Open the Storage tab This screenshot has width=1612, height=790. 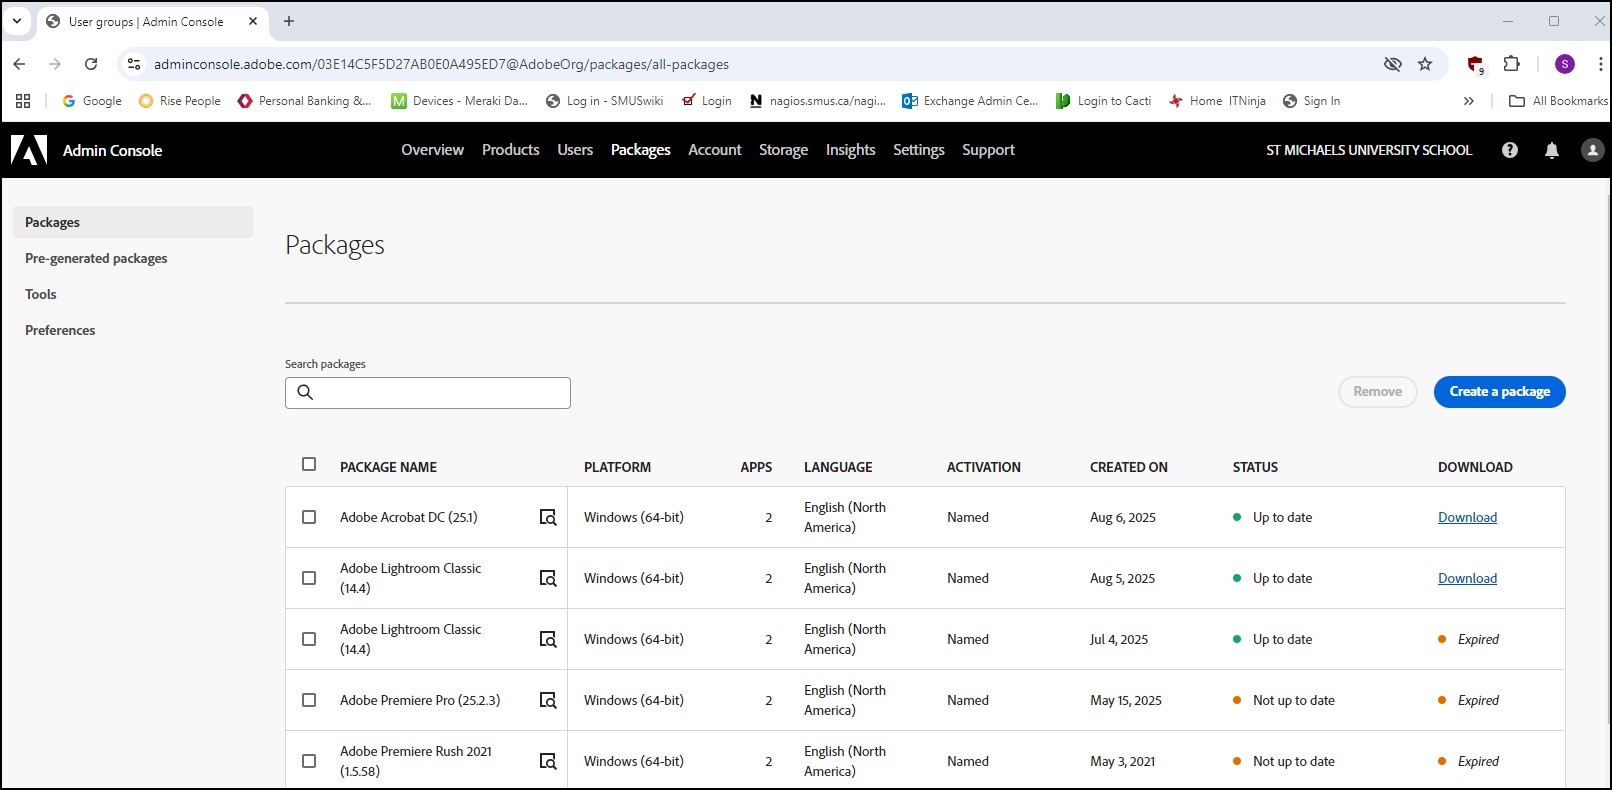pos(783,150)
